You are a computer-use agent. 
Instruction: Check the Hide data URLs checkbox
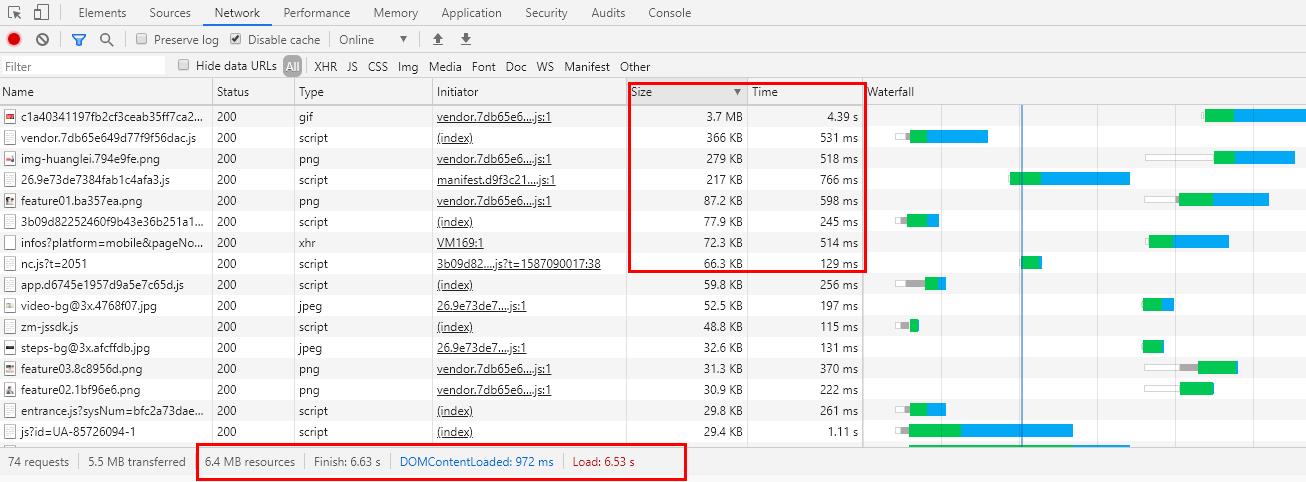[184, 66]
